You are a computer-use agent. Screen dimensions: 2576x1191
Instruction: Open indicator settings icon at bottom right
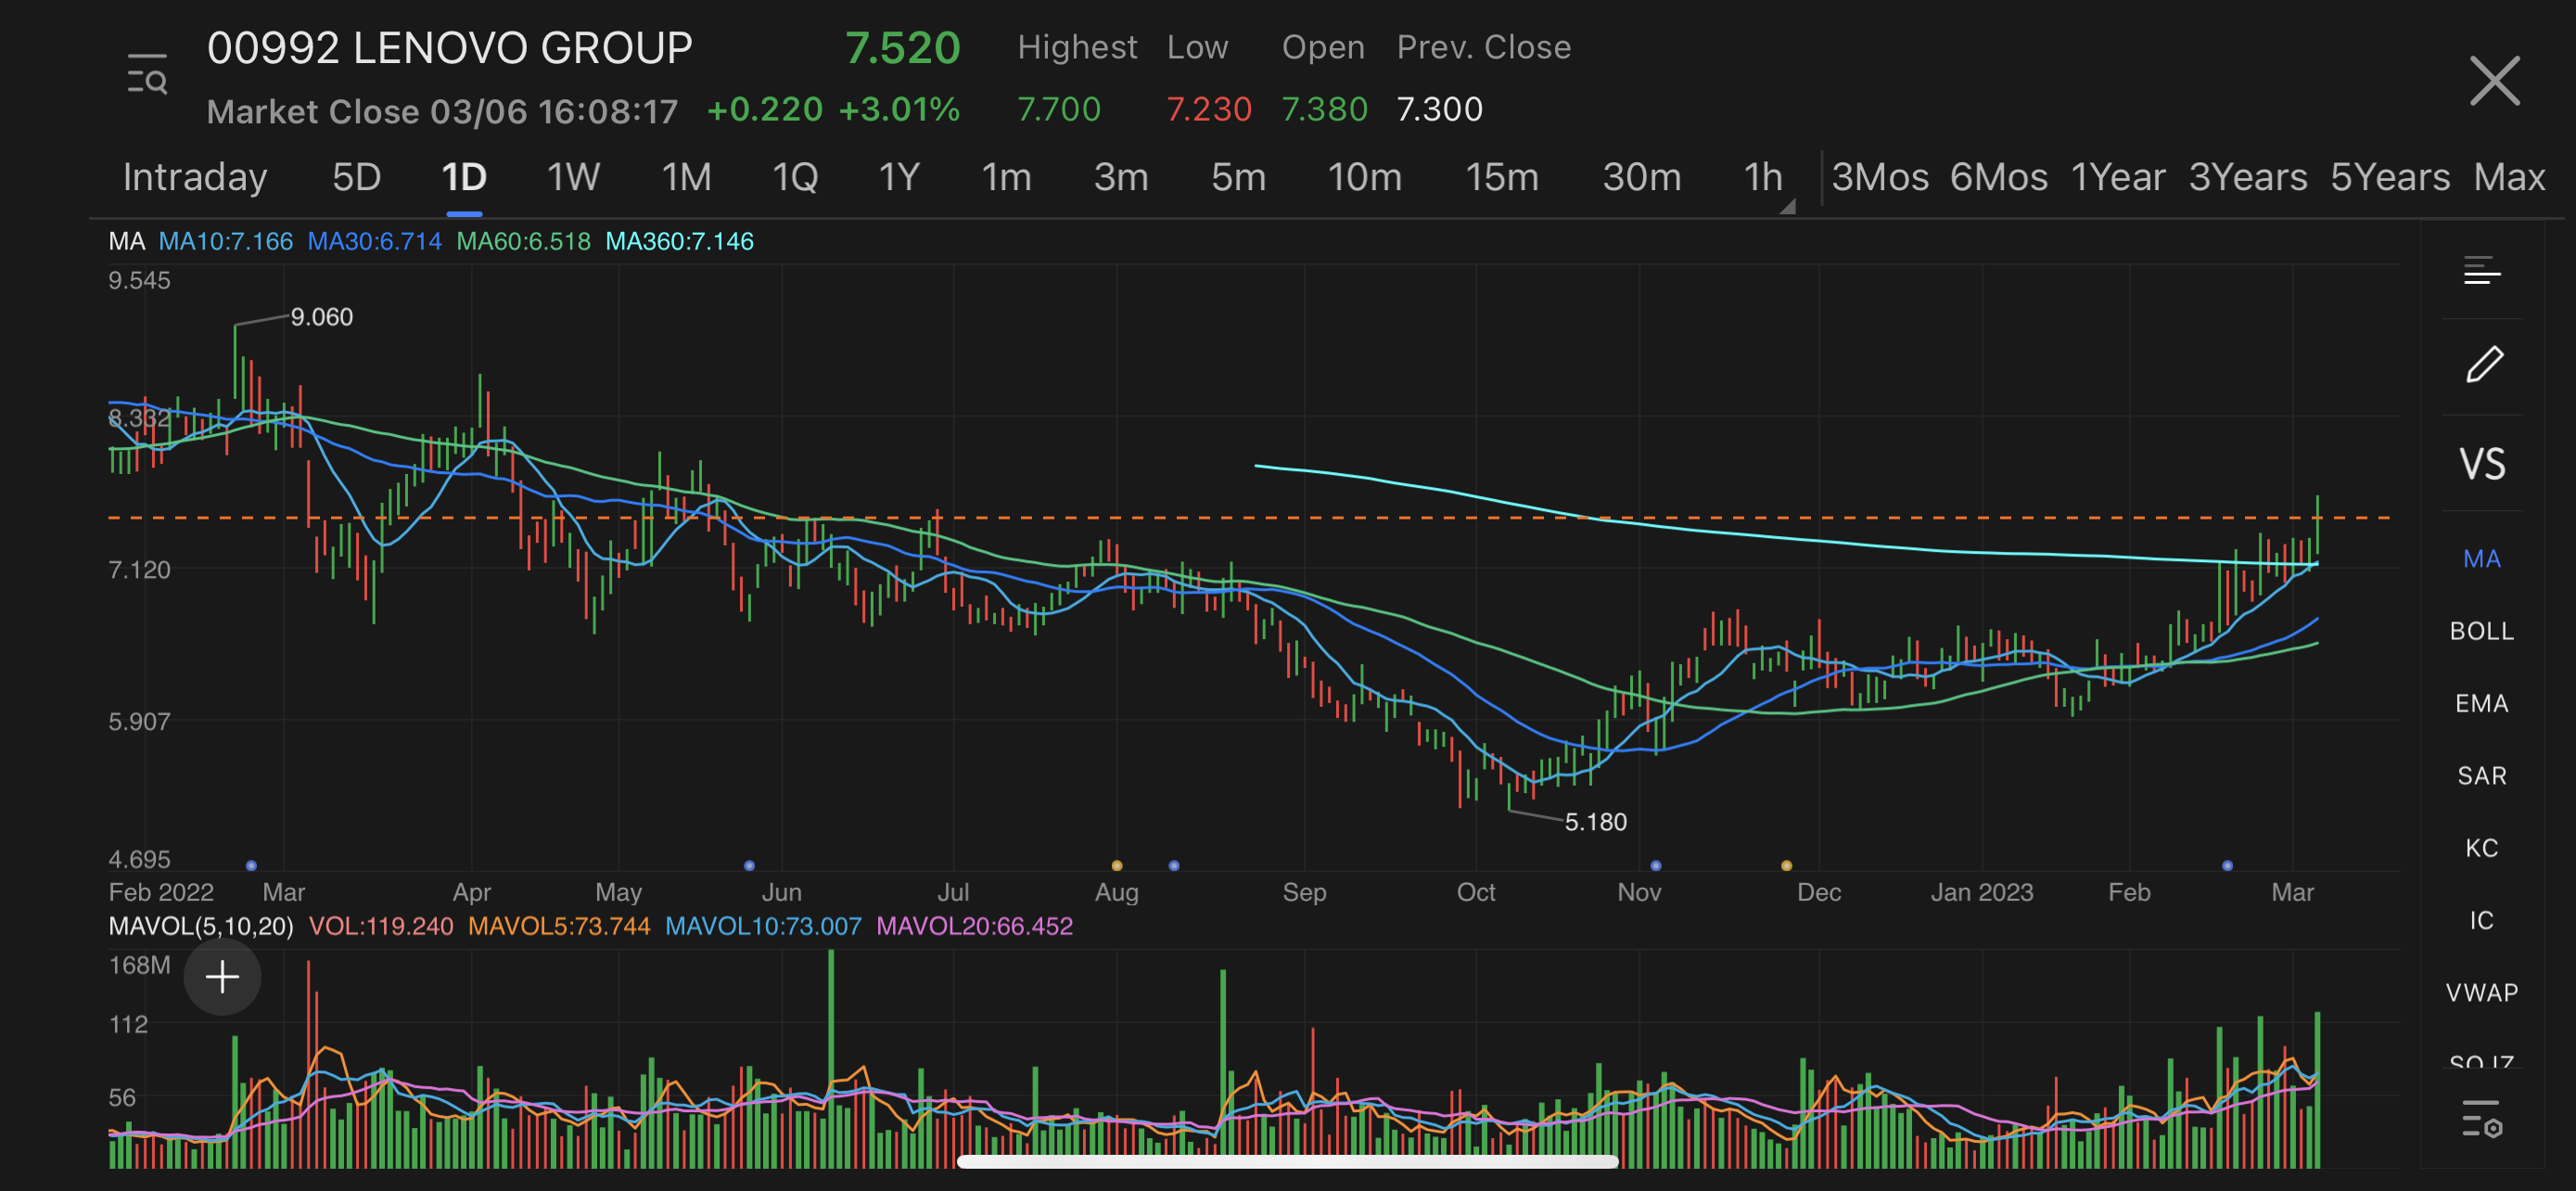pyautogui.click(x=2481, y=1118)
